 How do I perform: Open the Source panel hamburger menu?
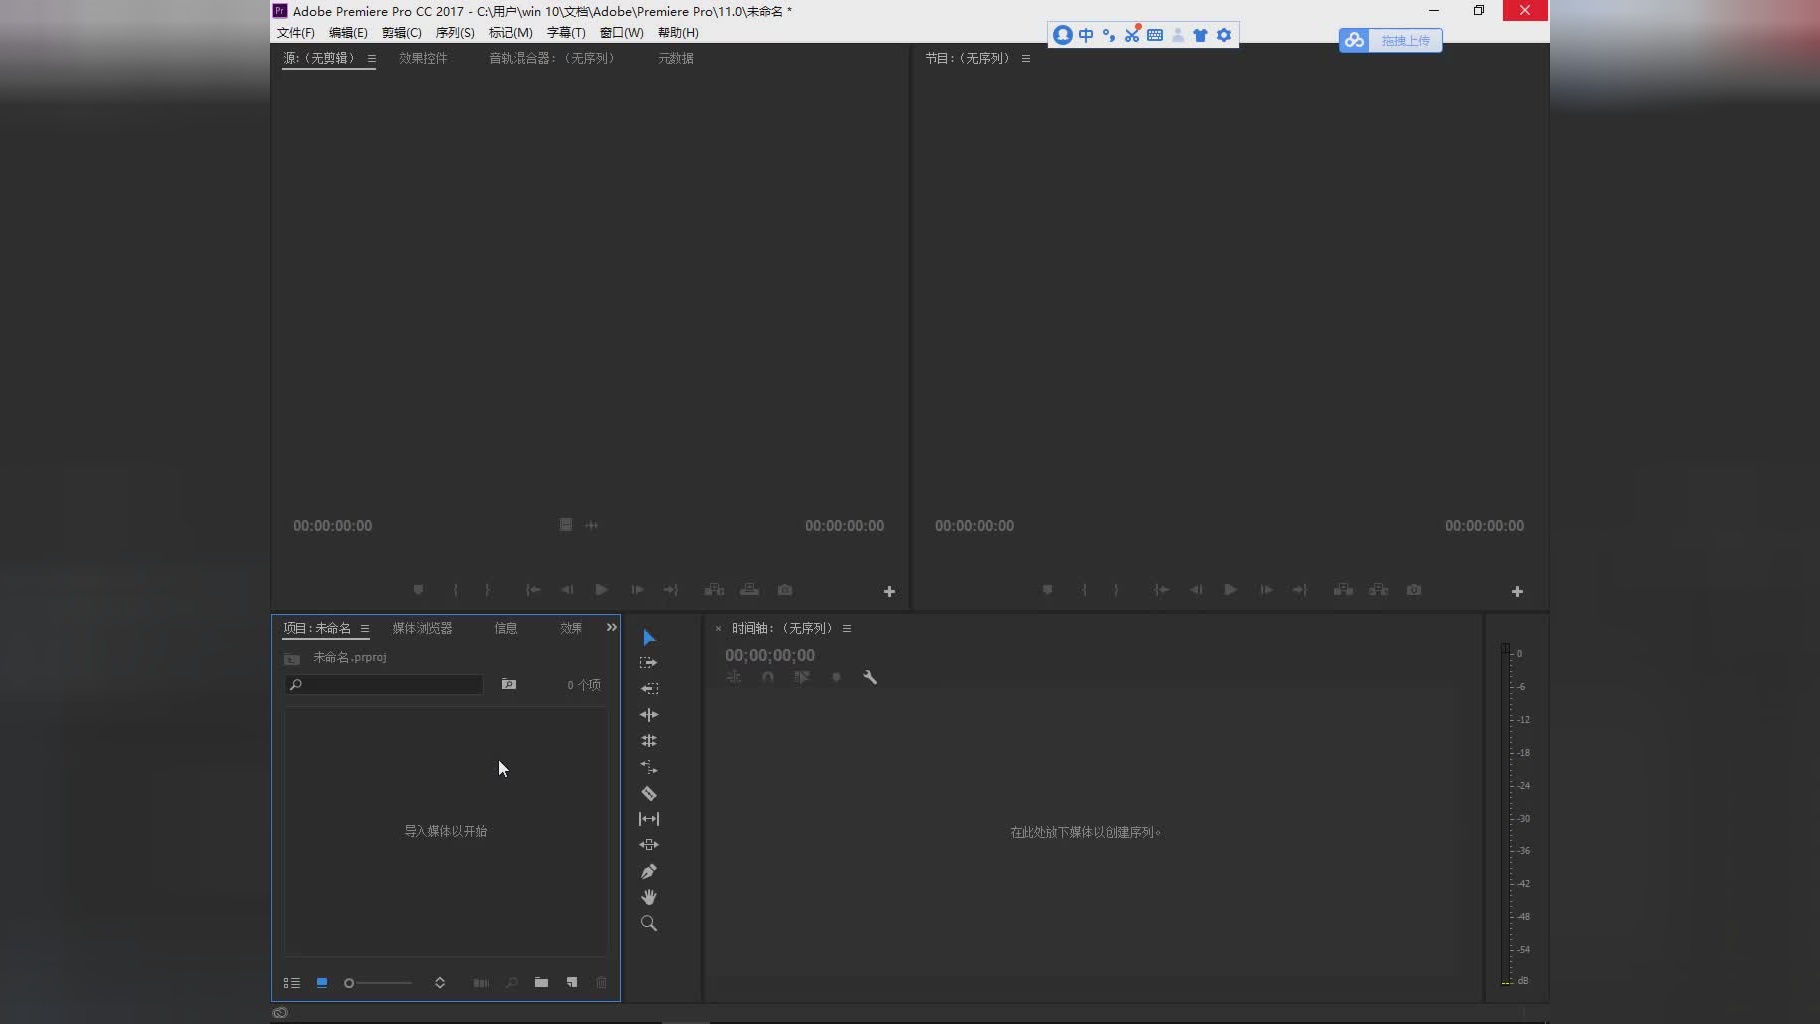[372, 59]
